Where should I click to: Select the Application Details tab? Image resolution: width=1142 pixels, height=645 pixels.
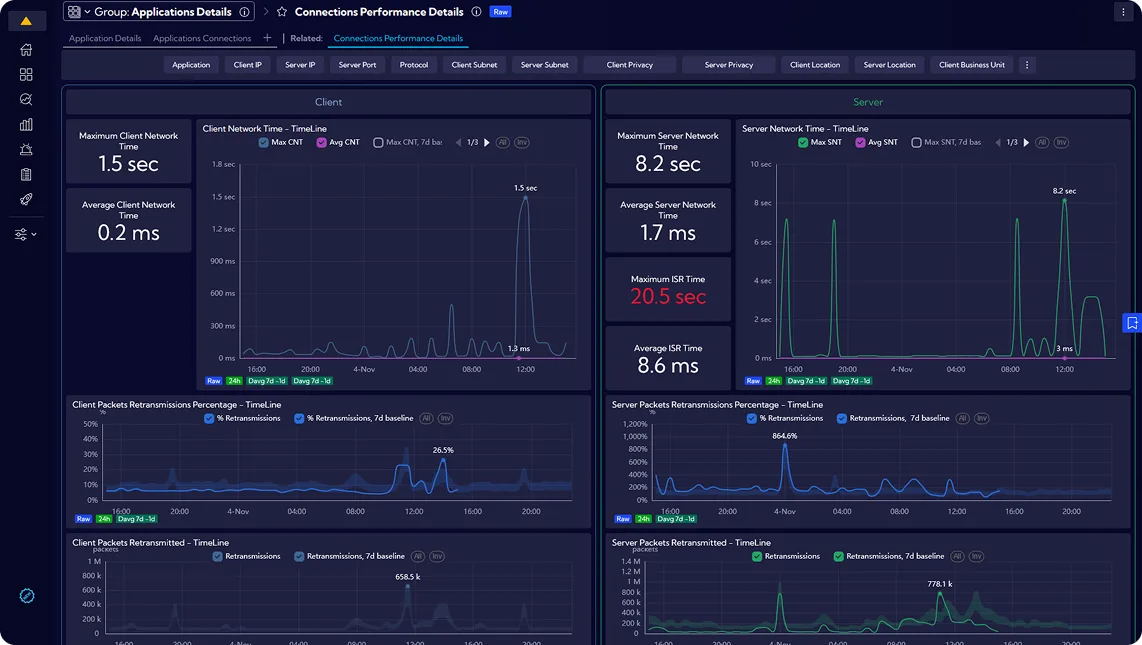(105, 38)
